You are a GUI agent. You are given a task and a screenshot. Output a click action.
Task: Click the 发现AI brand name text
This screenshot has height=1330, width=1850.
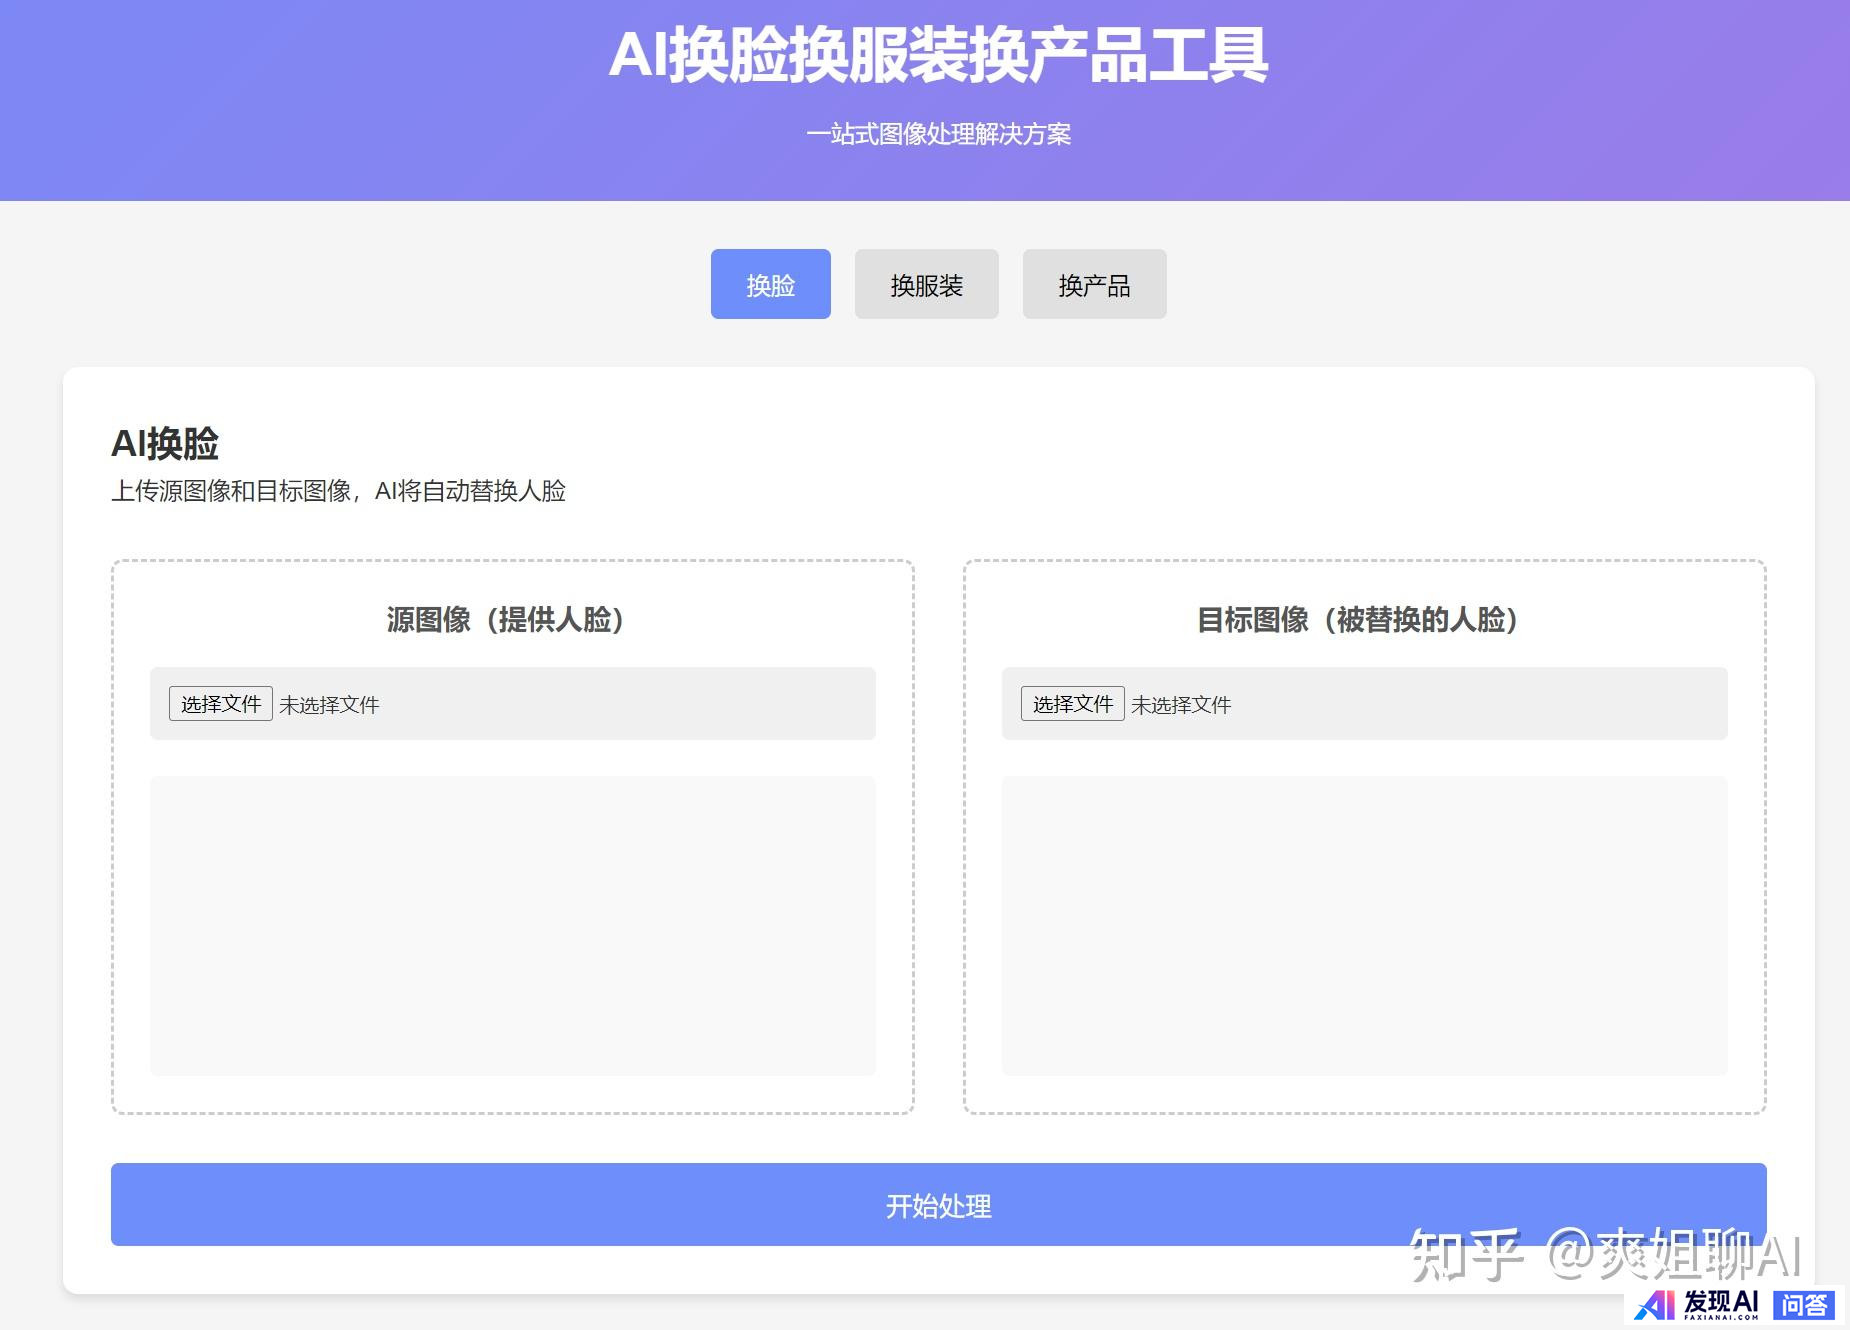(1720, 1302)
